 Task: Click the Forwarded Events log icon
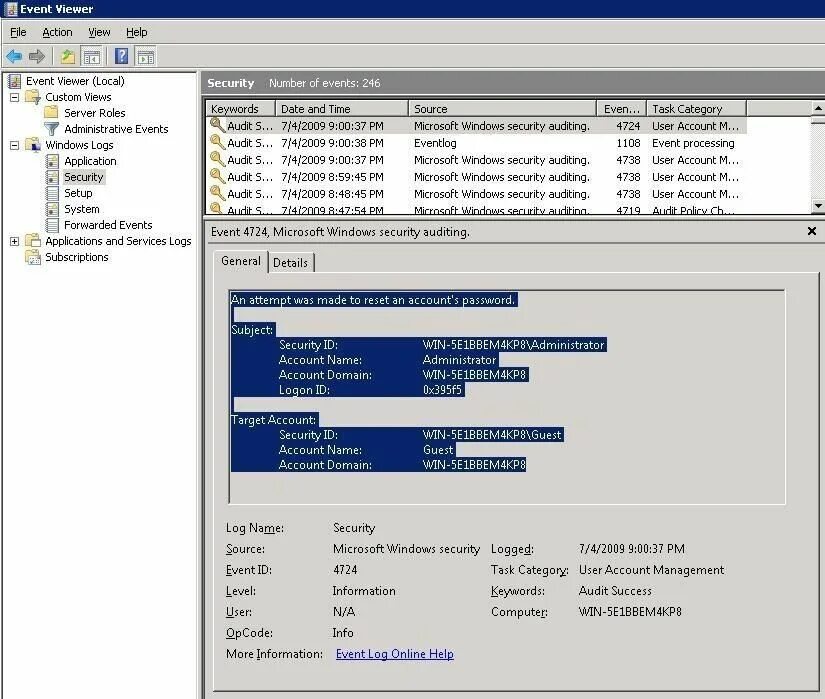[x=52, y=225]
